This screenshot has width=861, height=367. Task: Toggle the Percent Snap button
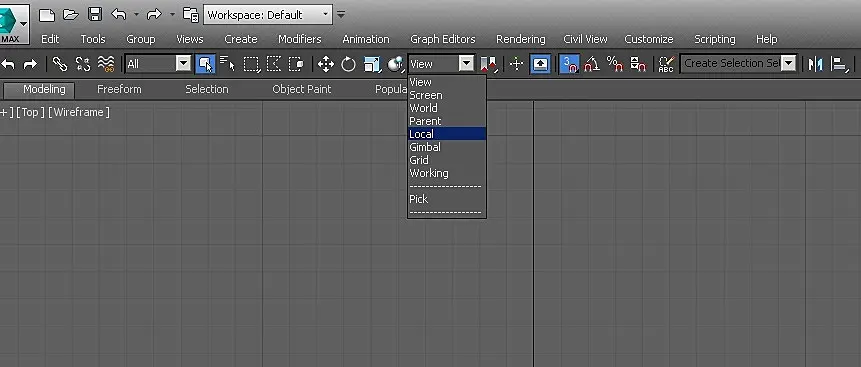(x=614, y=64)
